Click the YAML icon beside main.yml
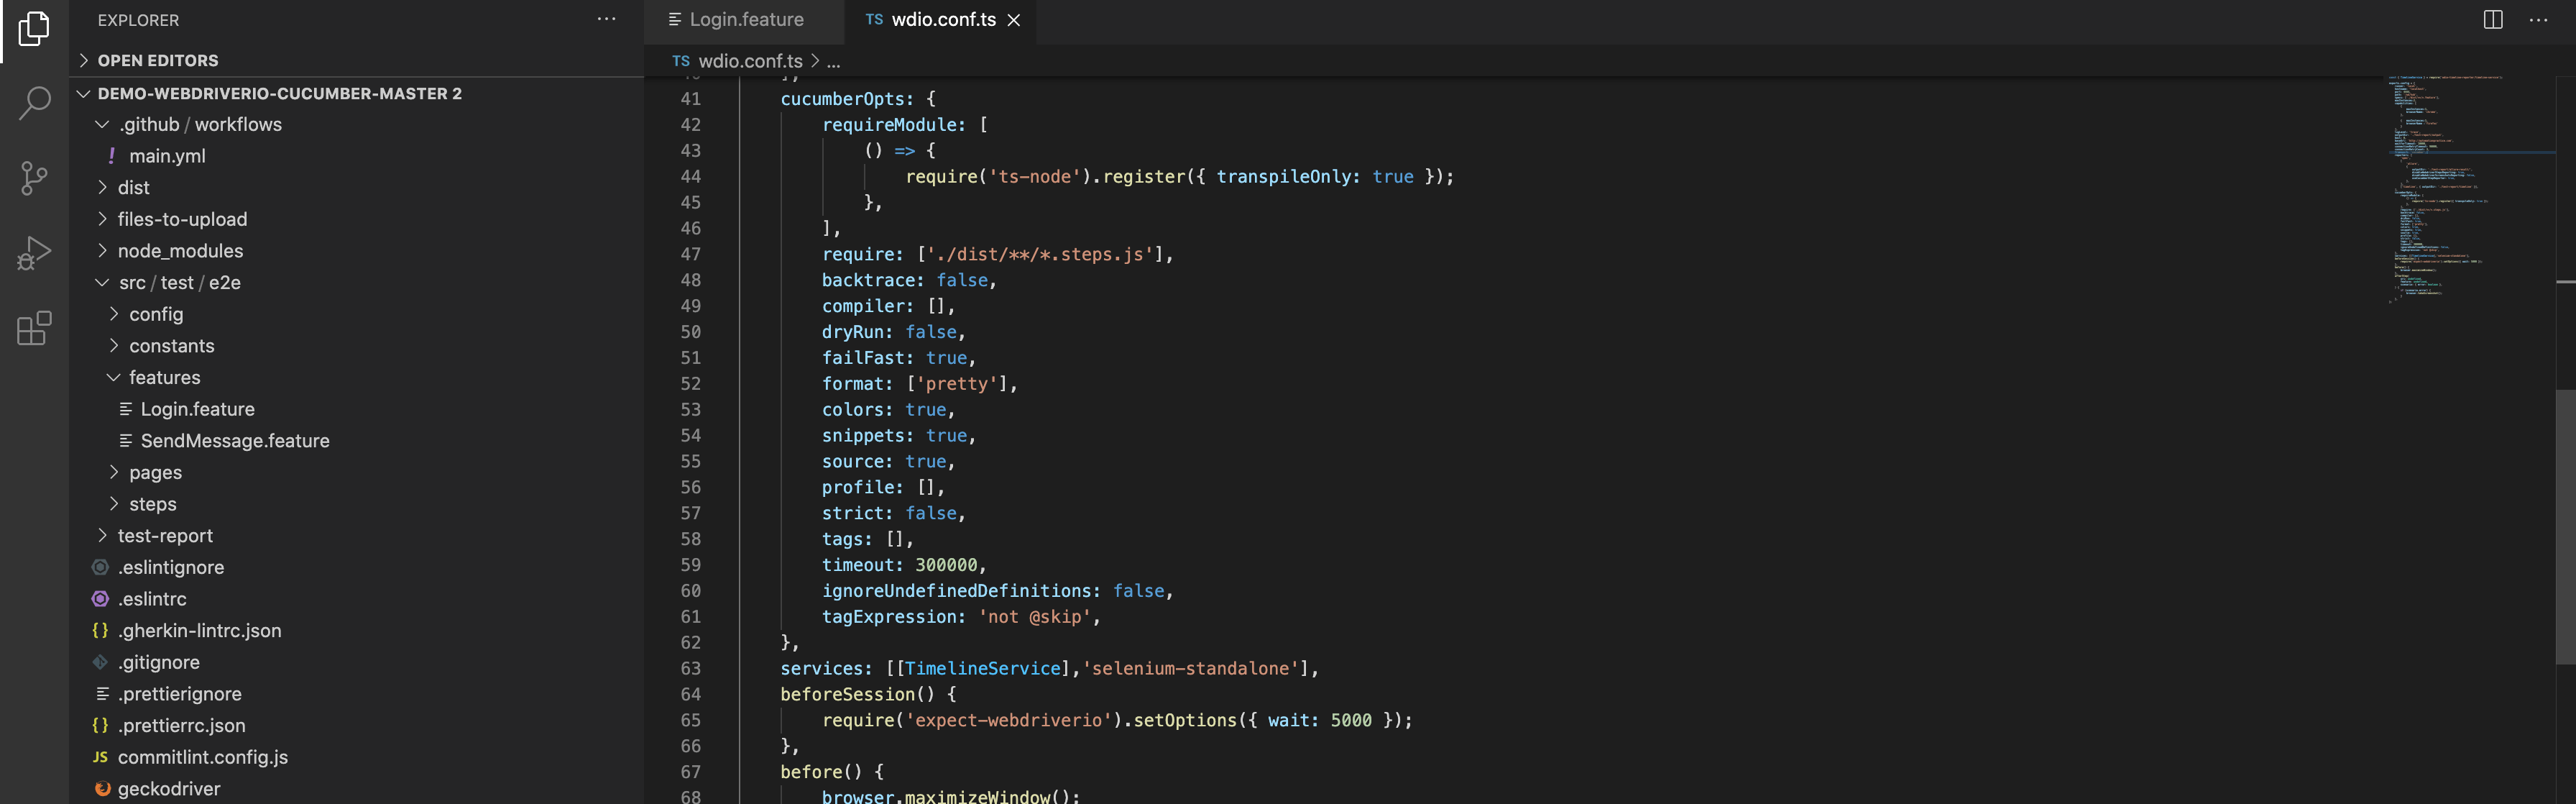 coord(112,156)
